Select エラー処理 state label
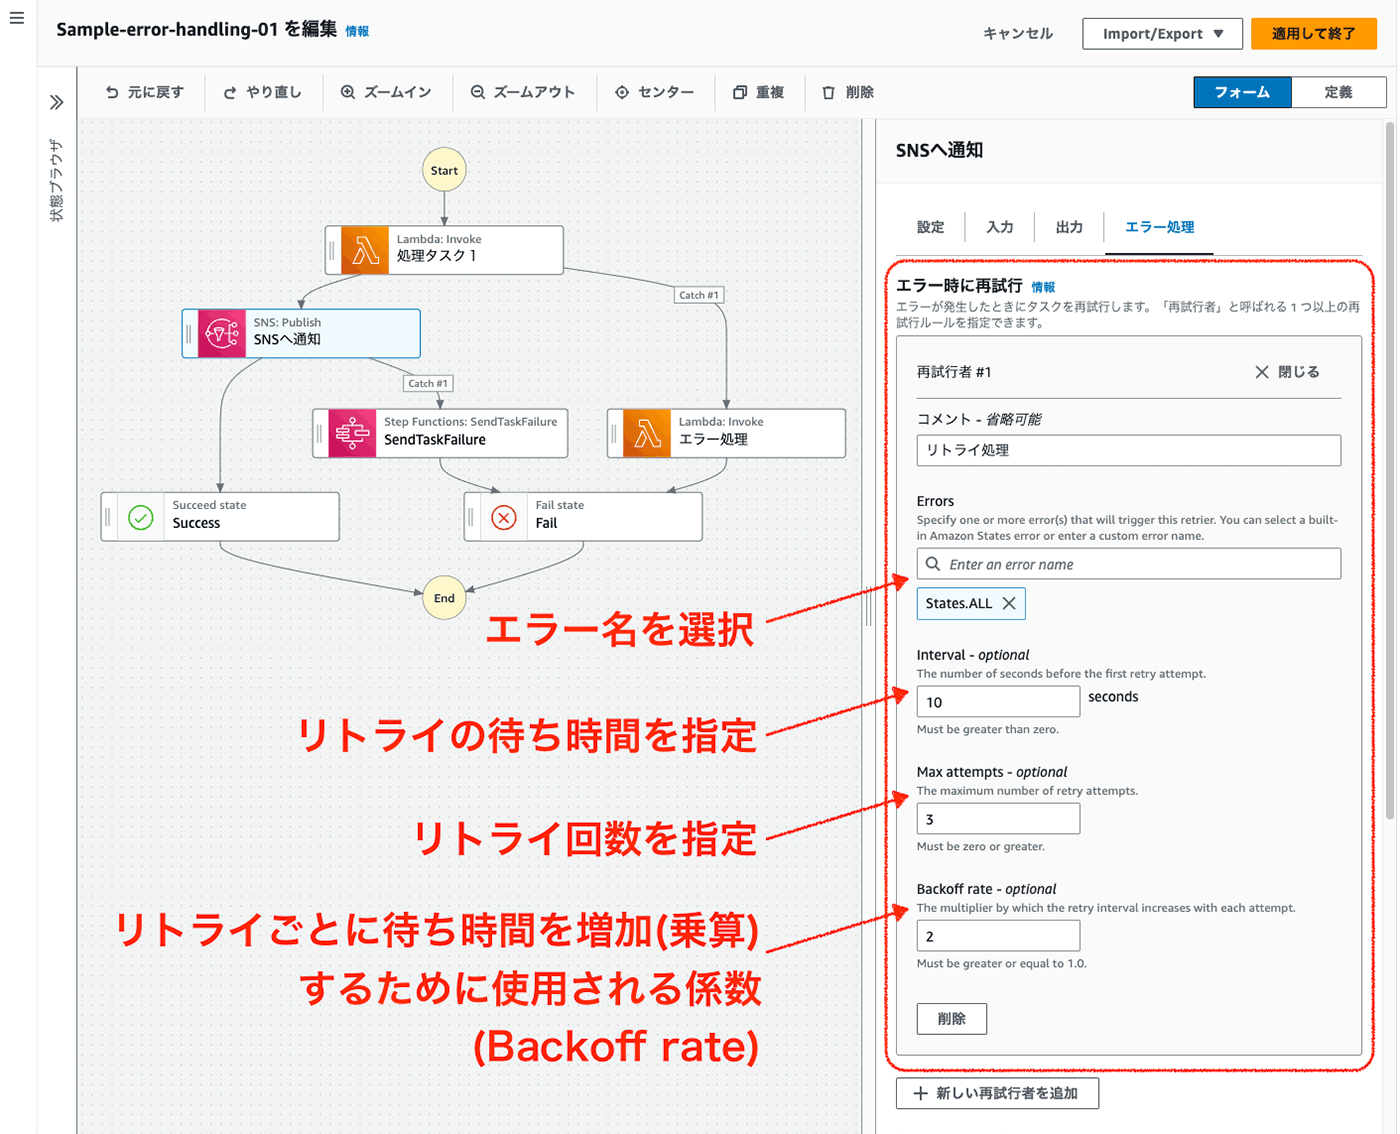Viewport: 1400px width, 1134px height. click(713, 440)
